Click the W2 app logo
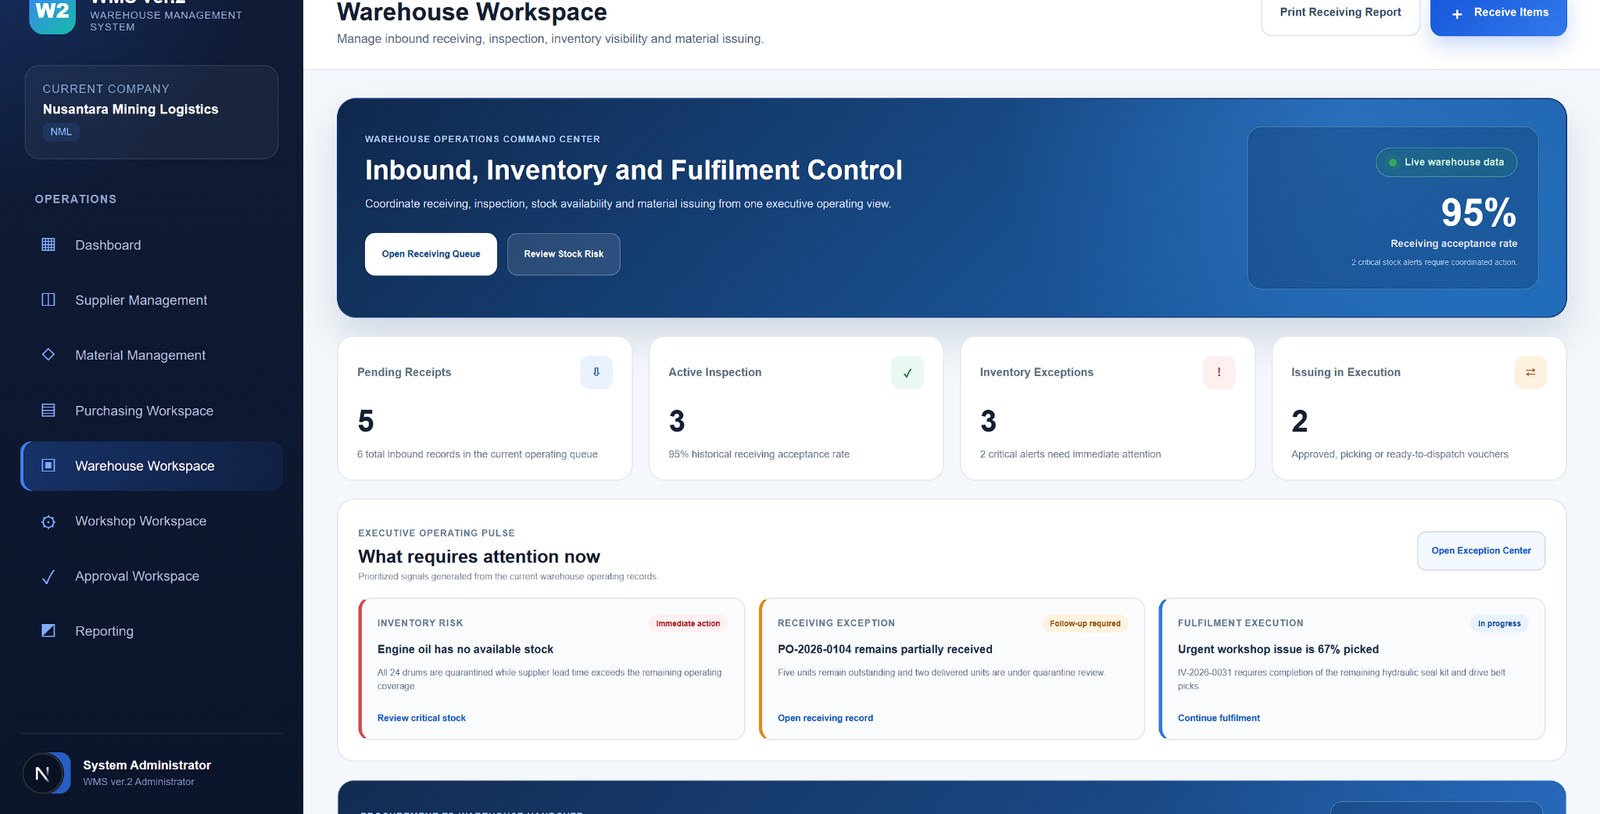Viewport: 1600px width, 814px height. tap(52, 14)
